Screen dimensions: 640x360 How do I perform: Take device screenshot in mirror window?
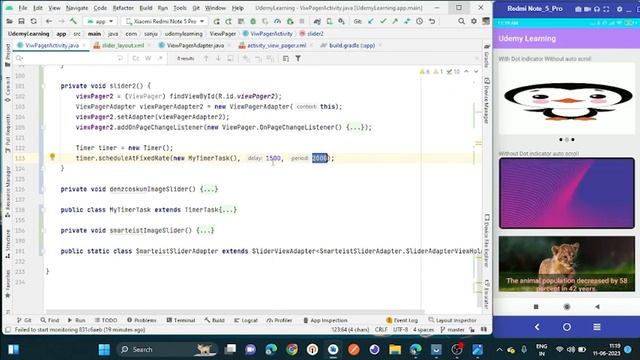pyautogui.click(x=578, y=9)
